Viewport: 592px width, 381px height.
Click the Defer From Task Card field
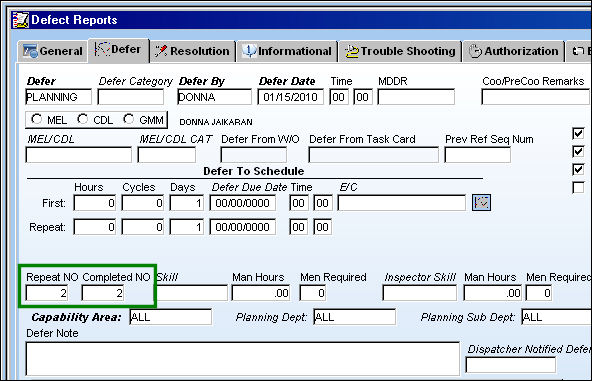(373, 155)
